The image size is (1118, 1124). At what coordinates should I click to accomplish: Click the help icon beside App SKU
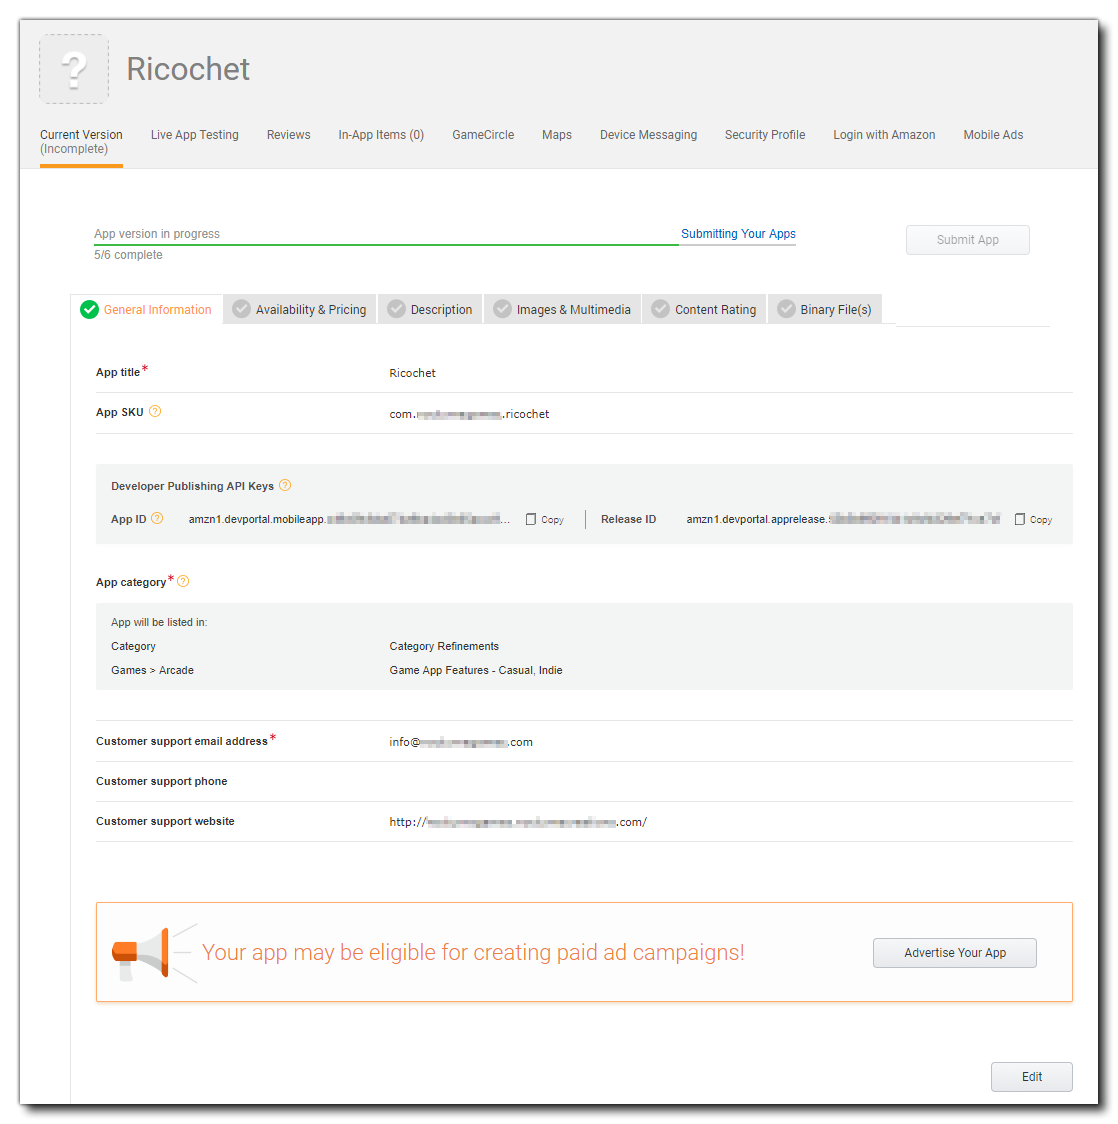(155, 412)
